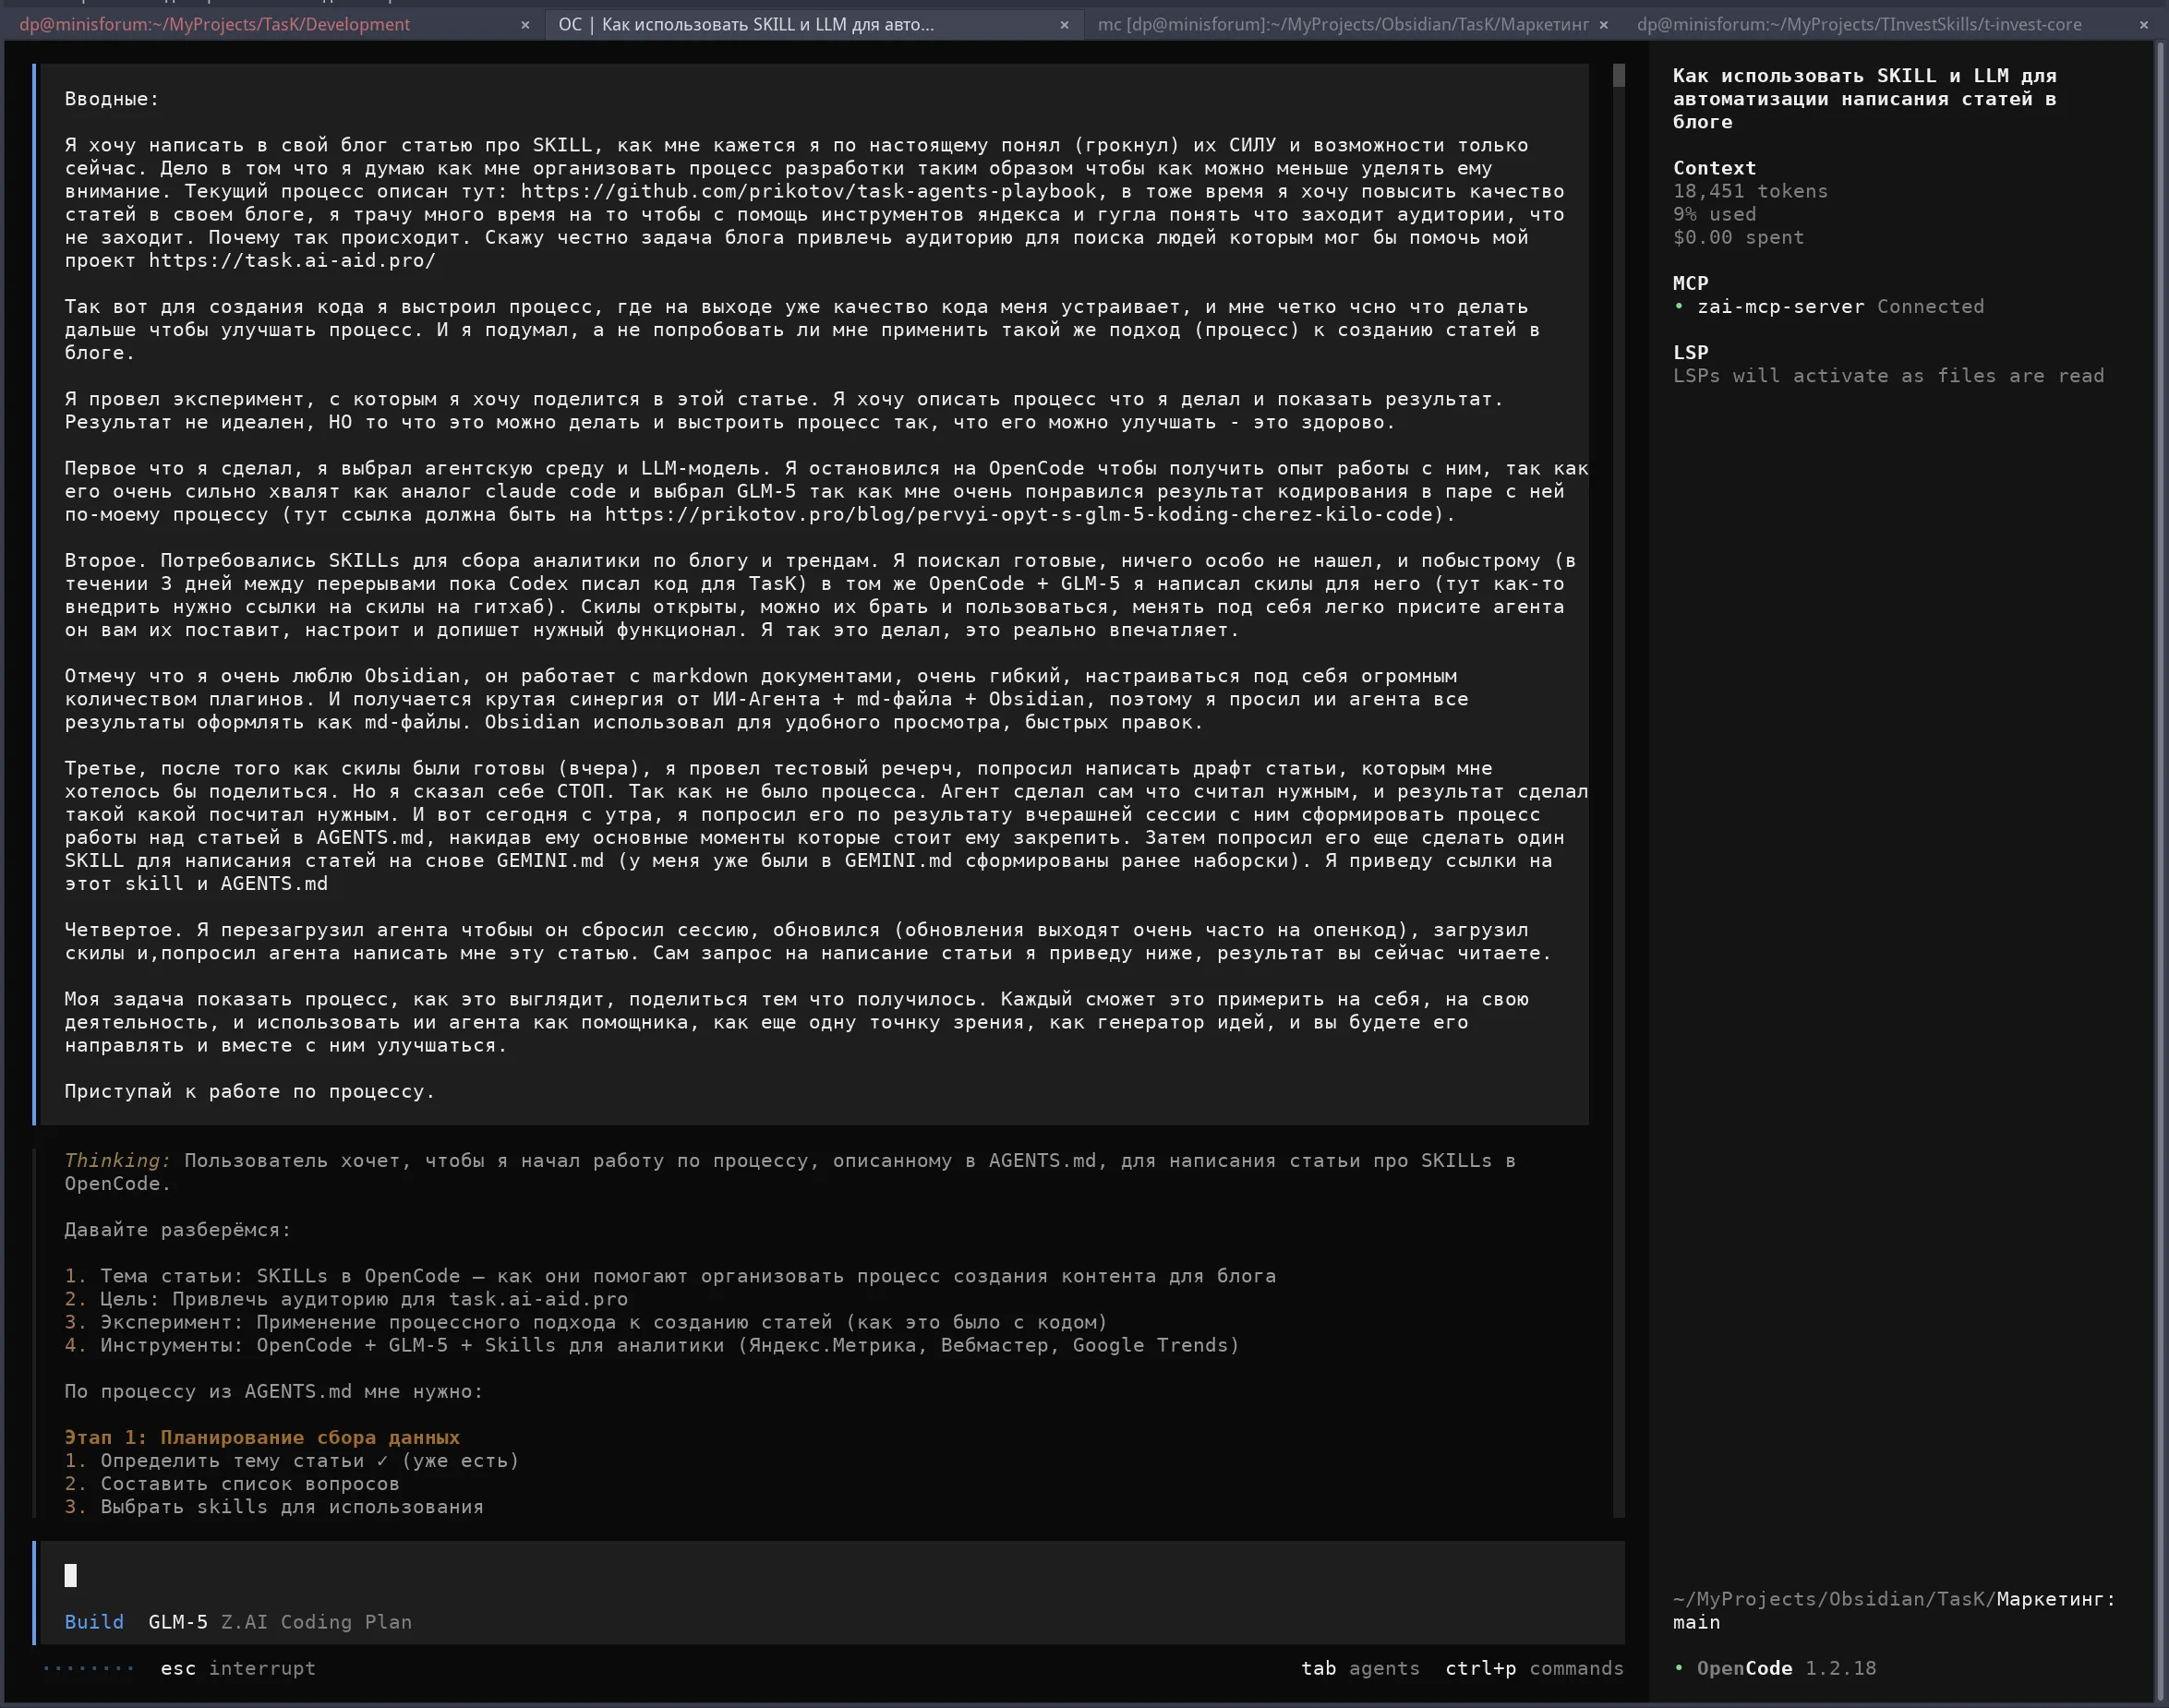The height and width of the screenshot is (1708, 2169).
Task: Switch to mc Obsidian Маркетинг tab
Action: pyautogui.click(x=1342, y=25)
